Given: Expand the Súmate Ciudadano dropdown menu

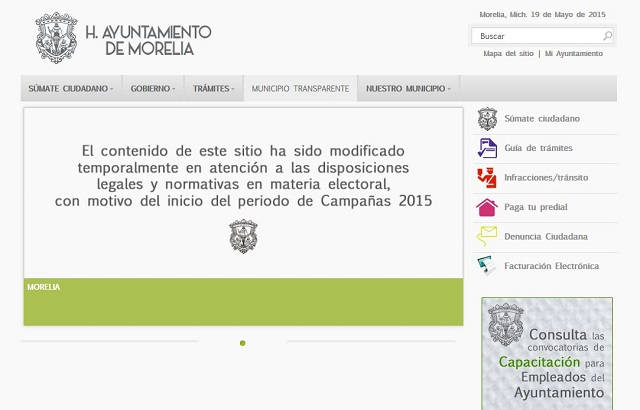Looking at the screenshot, I should pyautogui.click(x=70, y=89).
